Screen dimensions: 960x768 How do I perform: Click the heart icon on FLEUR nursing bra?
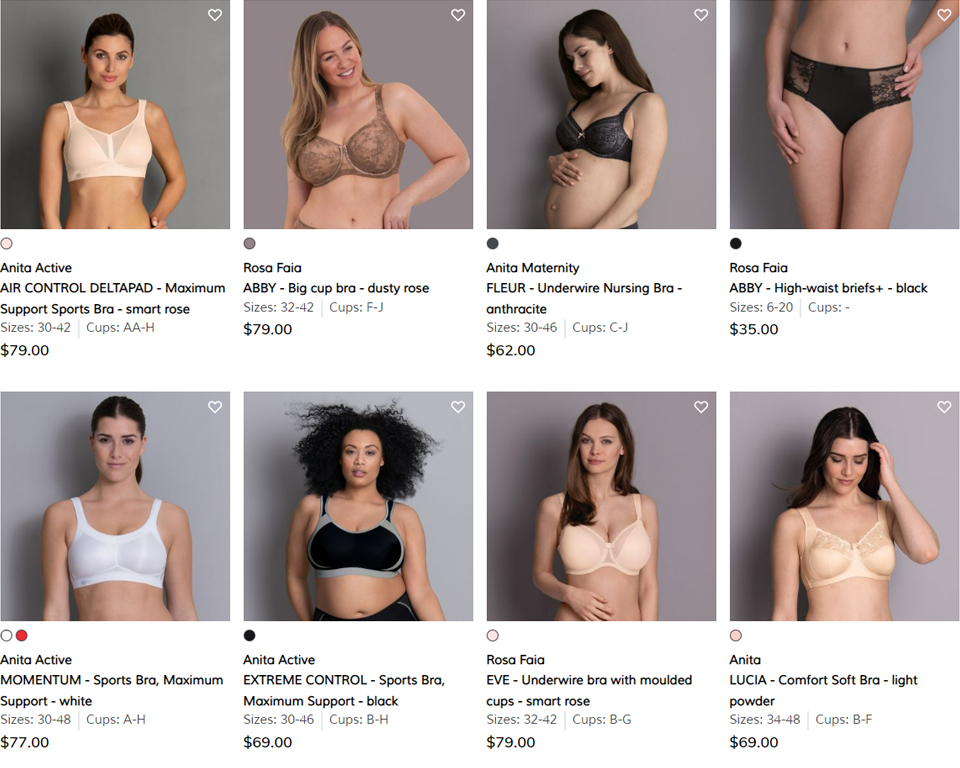[x=701, y=15]
